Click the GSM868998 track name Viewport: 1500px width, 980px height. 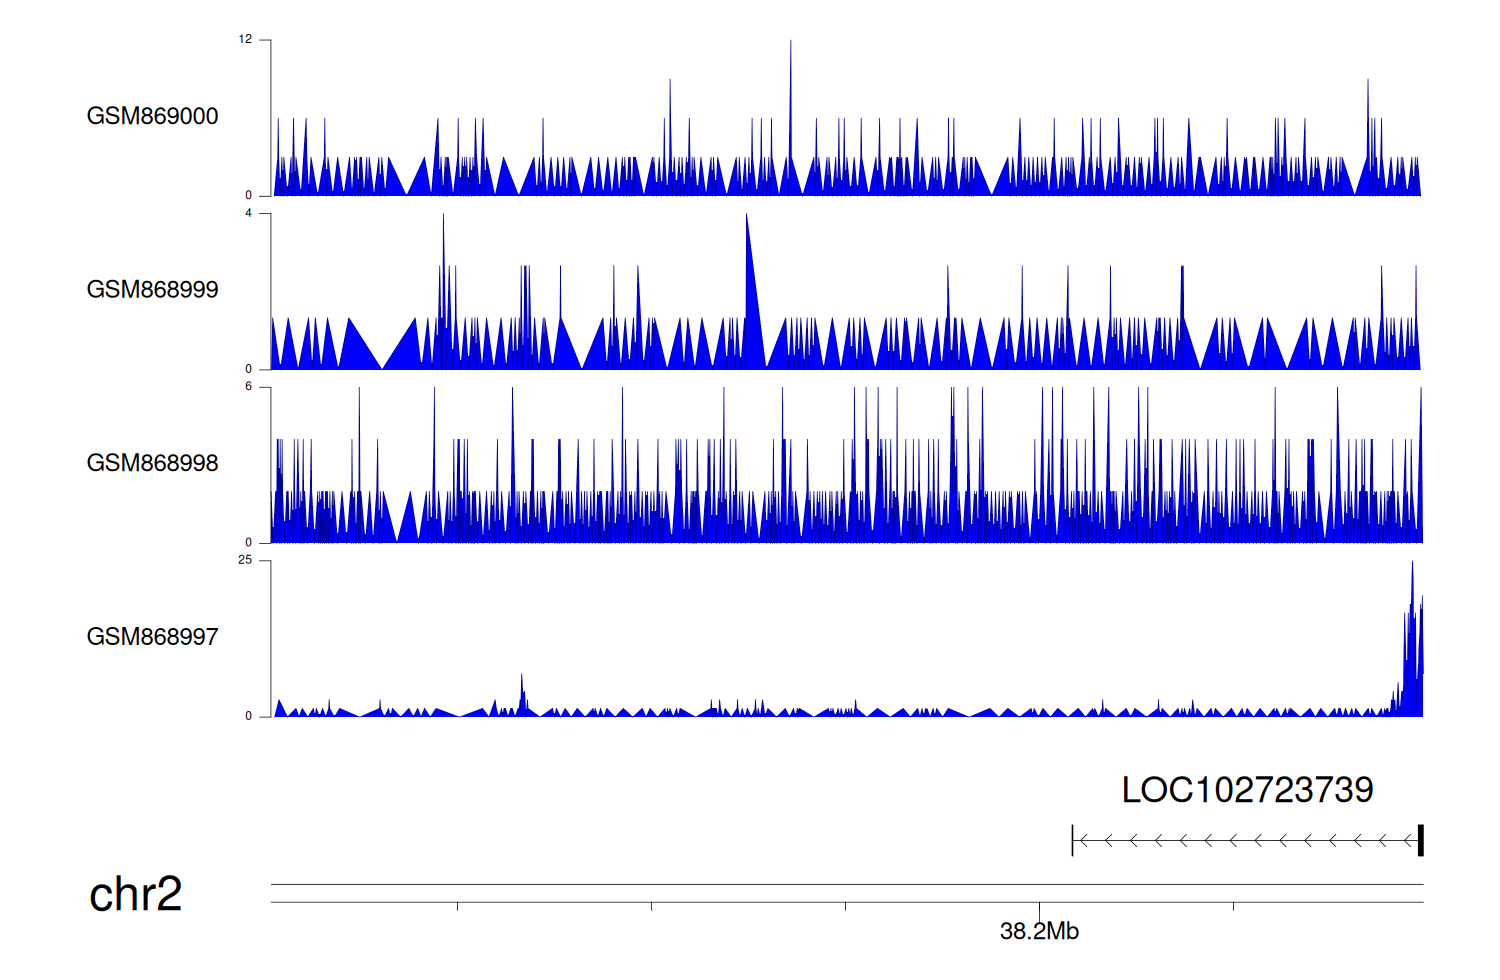coord(152,463)
